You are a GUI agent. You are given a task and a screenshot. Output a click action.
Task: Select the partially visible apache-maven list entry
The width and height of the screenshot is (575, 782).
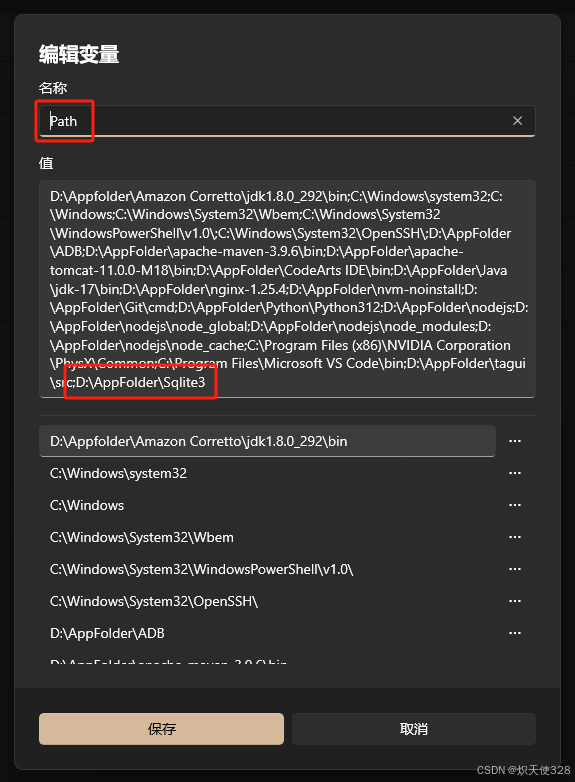pyautogui.click(x=267, y=660)
